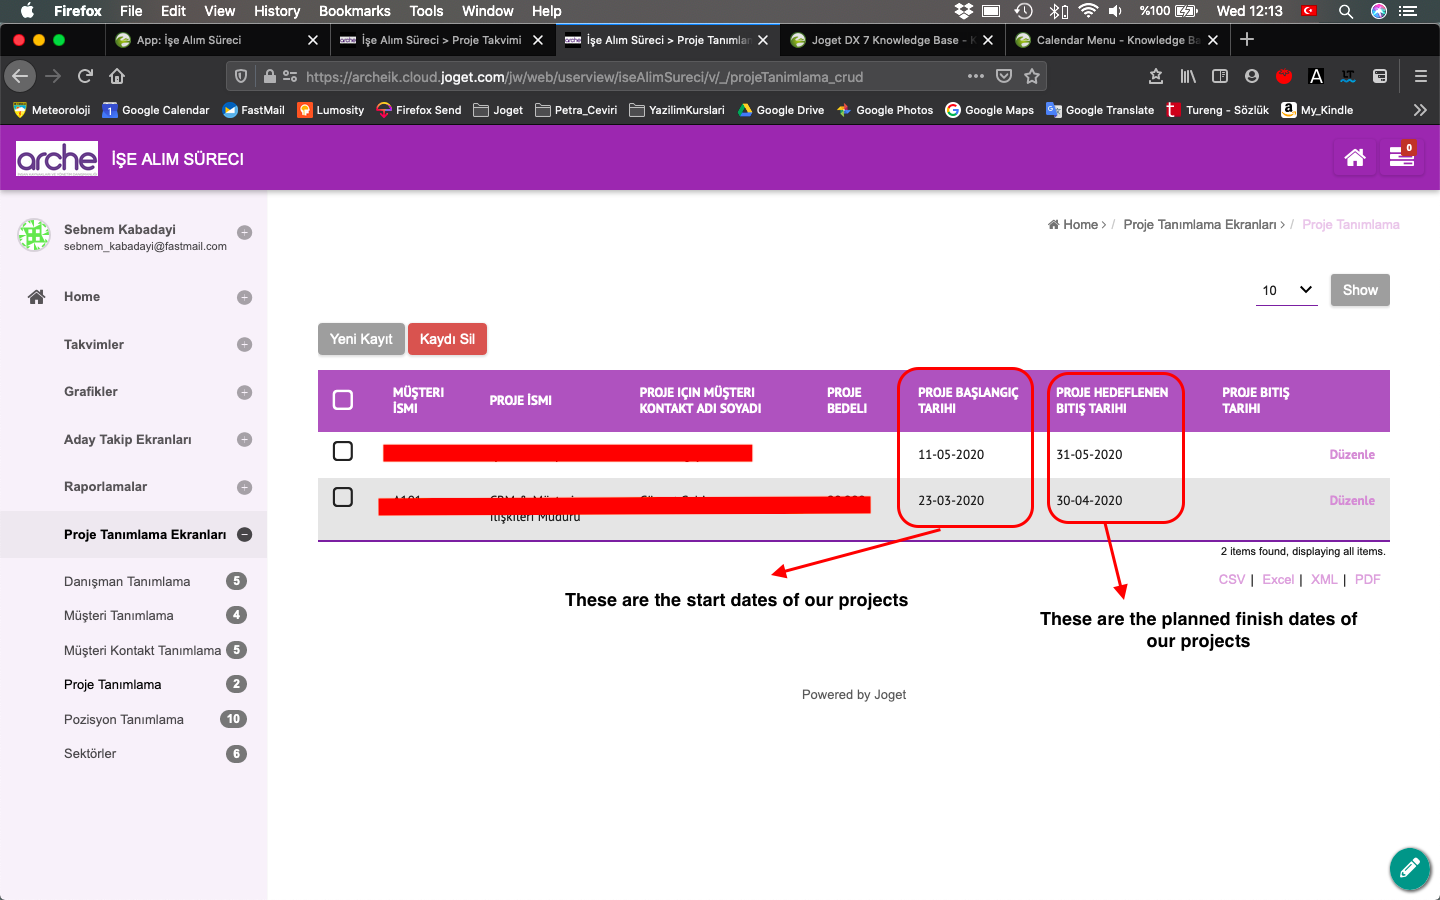Open the macOS Apple menu

click(27, 11)
